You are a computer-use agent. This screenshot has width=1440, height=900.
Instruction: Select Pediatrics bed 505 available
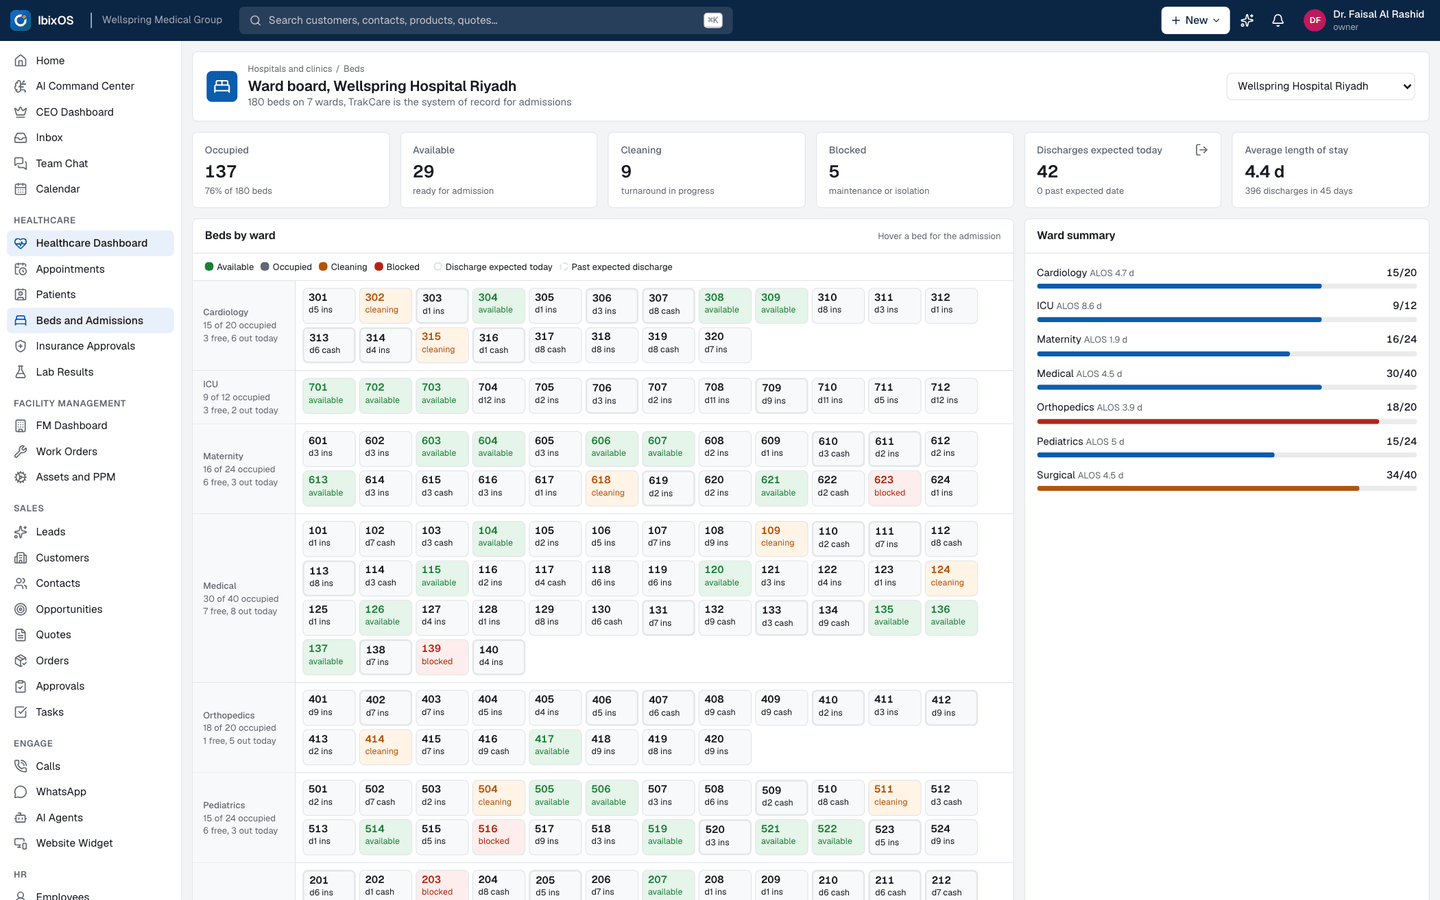click(x=555, y=796)
